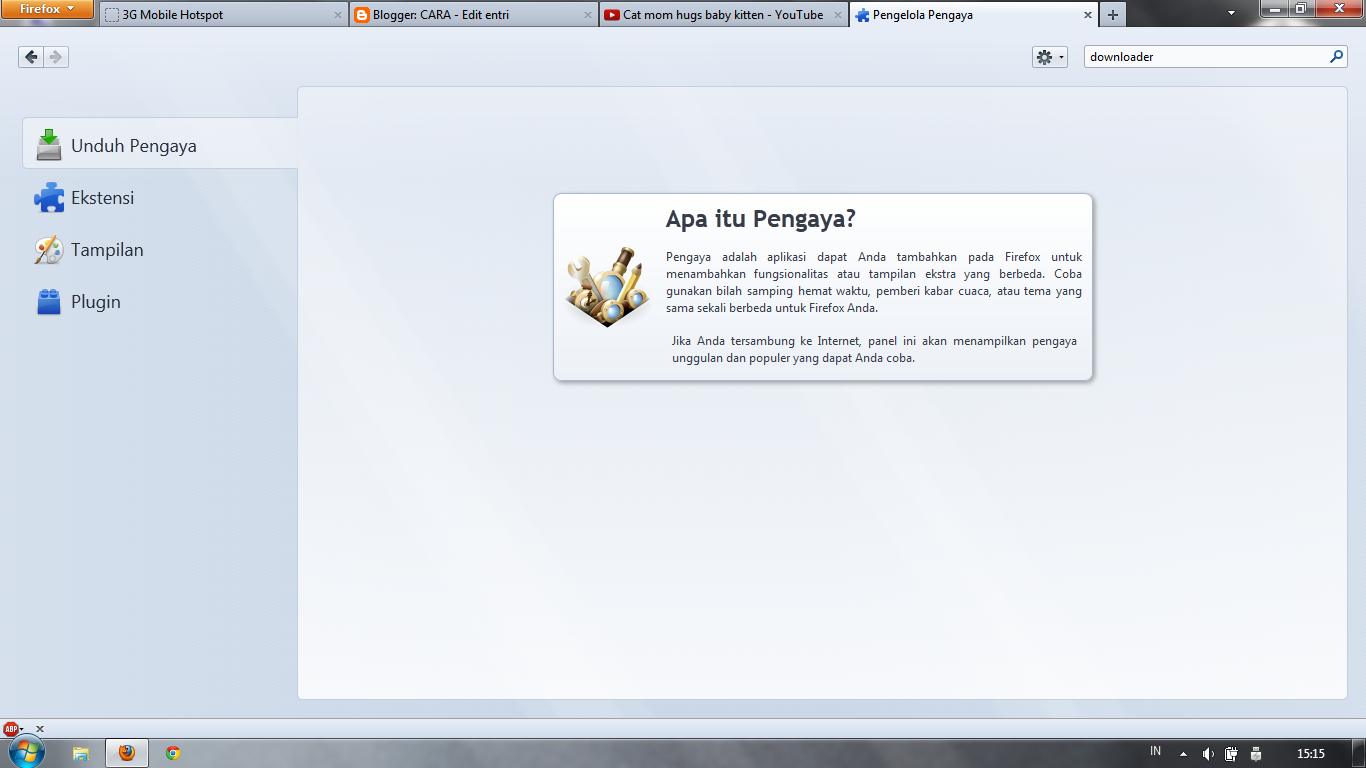Screen dimensions: 1366x768
Task: Open the list all tabs dropdown arrow
Action: 1231,14
